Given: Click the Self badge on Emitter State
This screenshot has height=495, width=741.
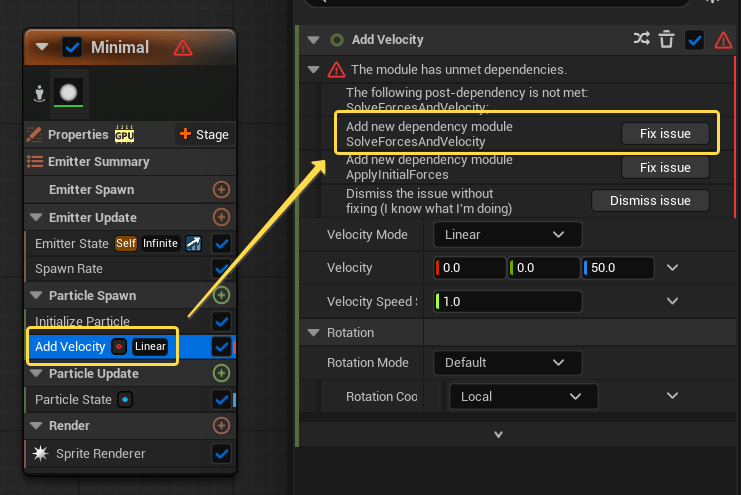Looking at the screenshot, I should 126,243.
